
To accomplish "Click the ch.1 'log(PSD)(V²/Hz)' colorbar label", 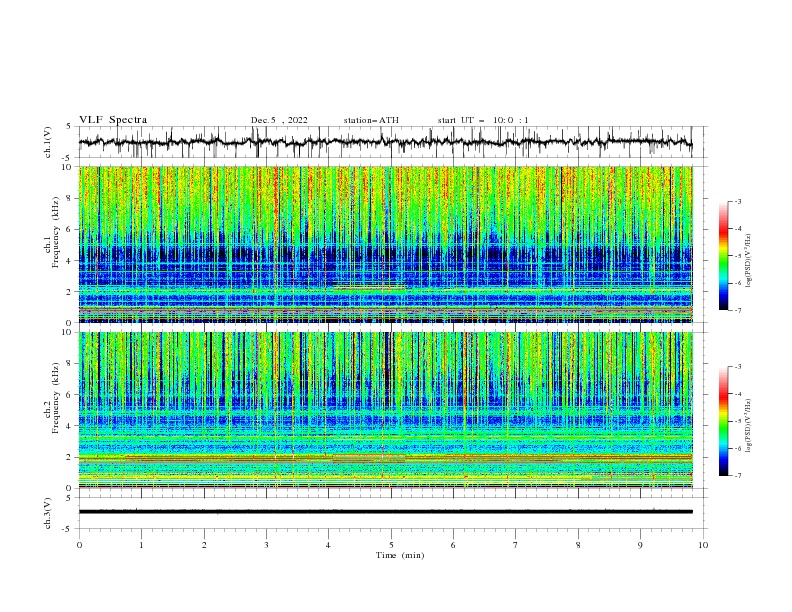I will point(748,261).
